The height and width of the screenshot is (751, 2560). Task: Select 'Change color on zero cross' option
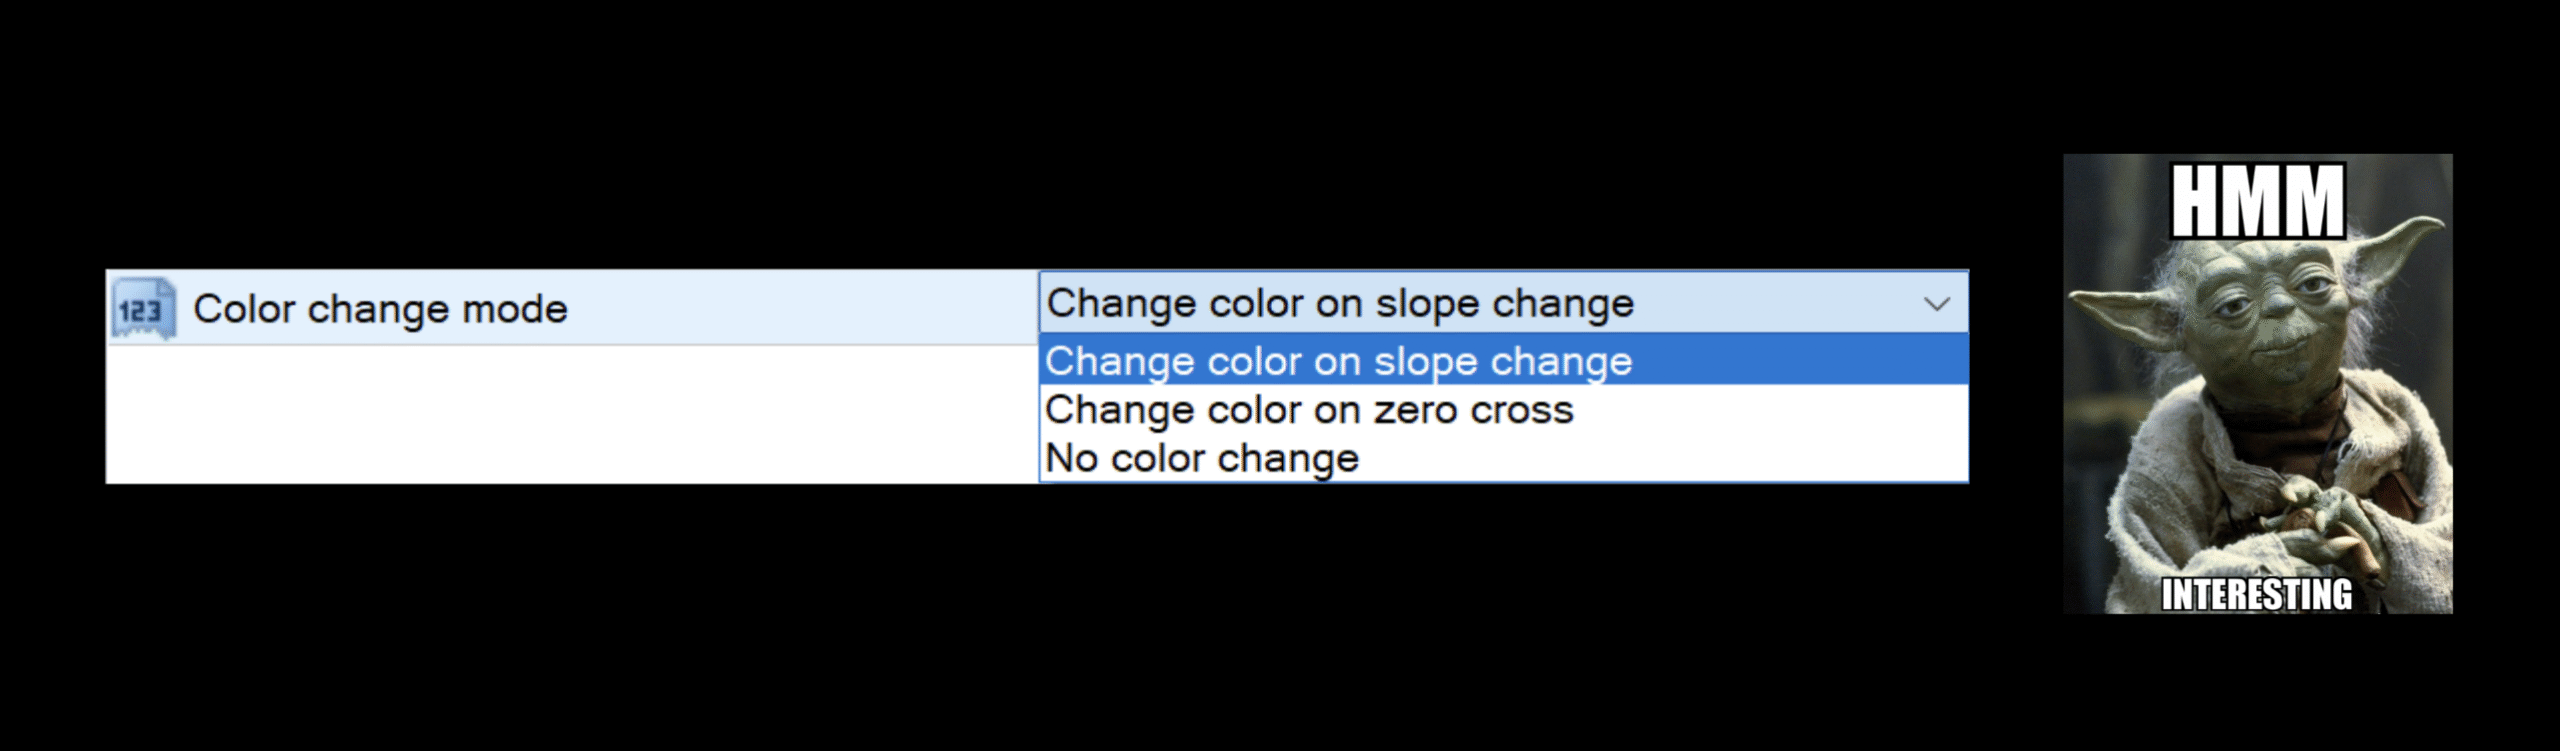click(1309, 410)
